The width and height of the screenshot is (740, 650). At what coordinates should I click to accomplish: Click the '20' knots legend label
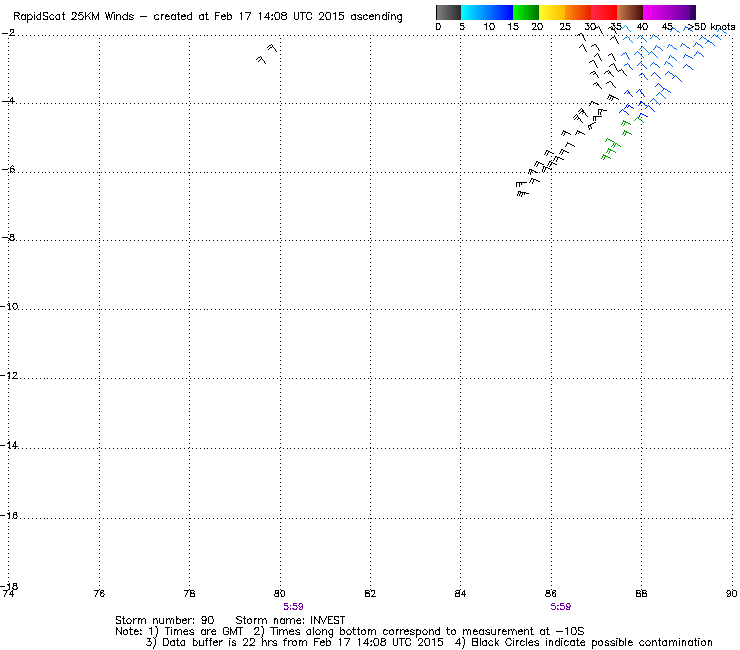pyautogui.click(x=537, y=27)
